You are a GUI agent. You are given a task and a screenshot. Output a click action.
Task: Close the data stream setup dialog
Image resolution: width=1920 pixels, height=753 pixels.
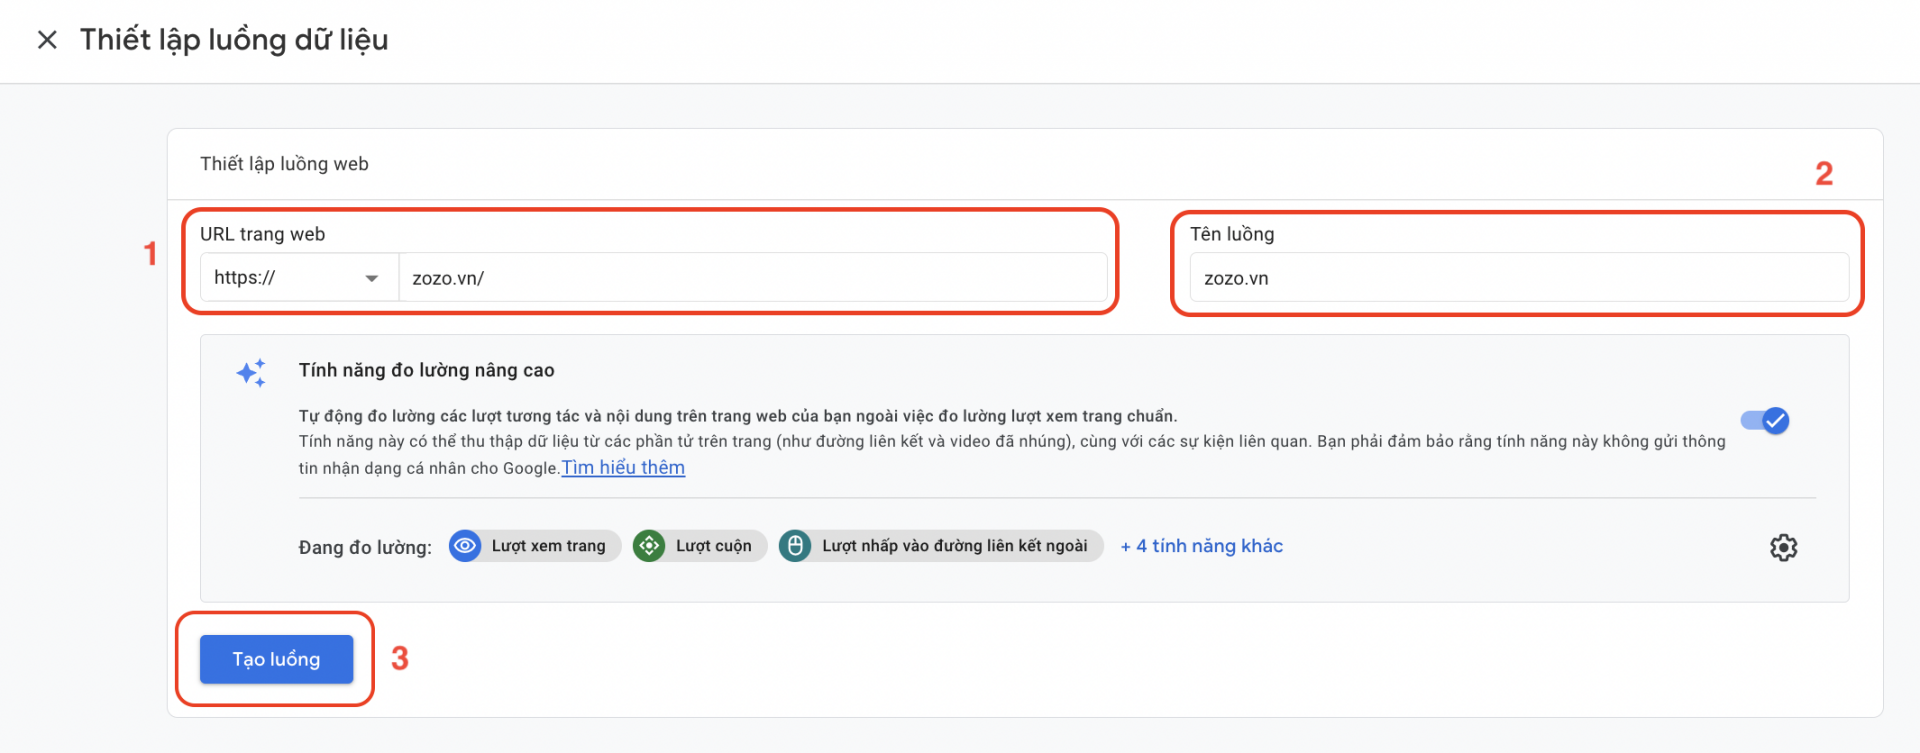coord(47,40)
